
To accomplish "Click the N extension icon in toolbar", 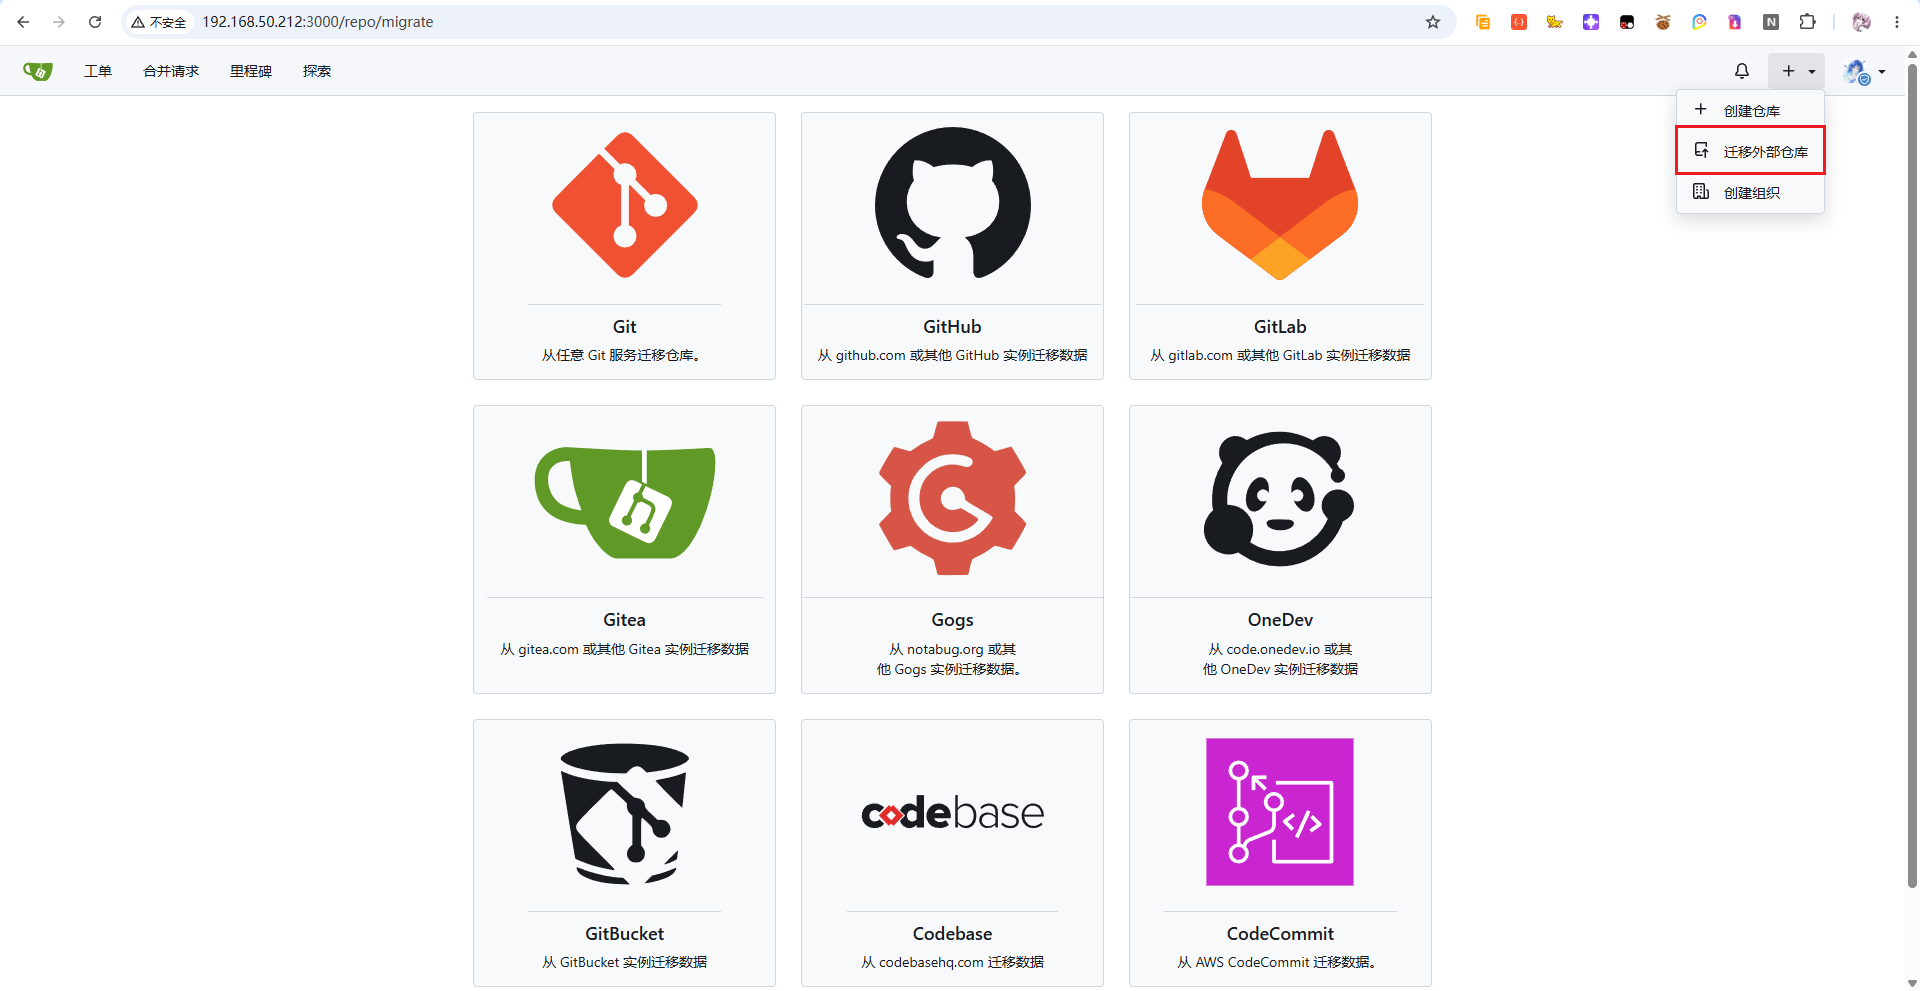I will [x=1771, y=22].
